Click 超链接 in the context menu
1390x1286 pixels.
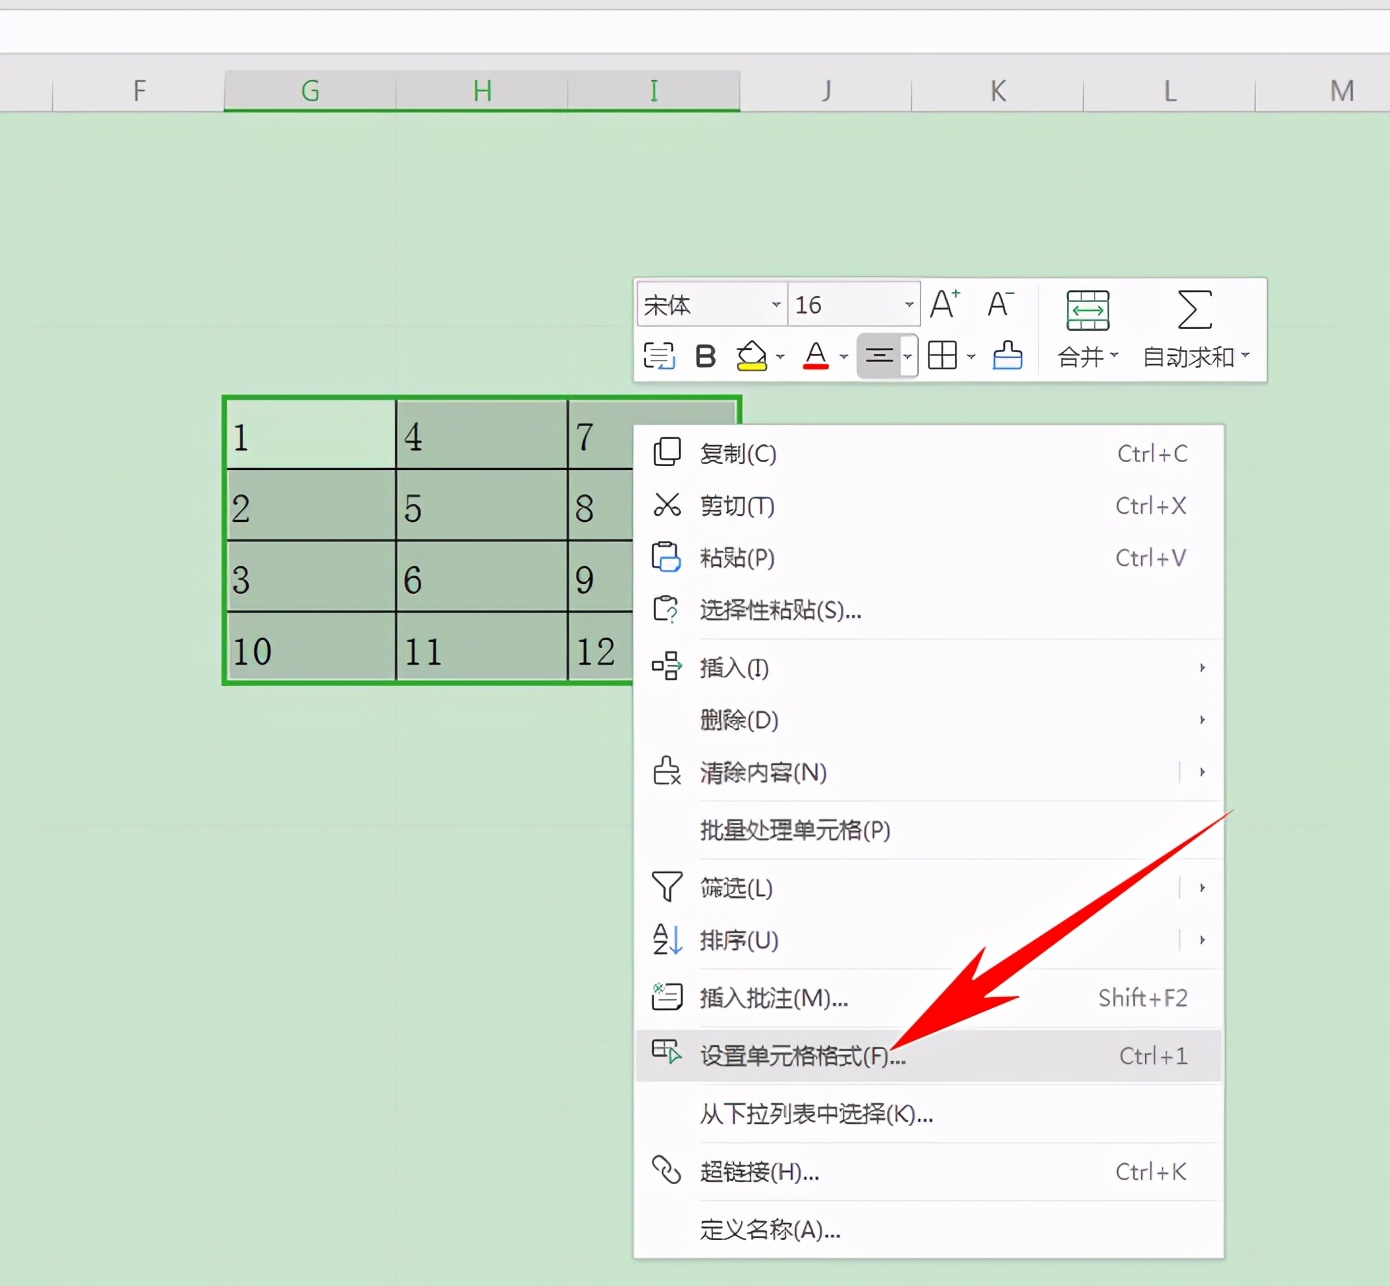[x=759, y=1172]
